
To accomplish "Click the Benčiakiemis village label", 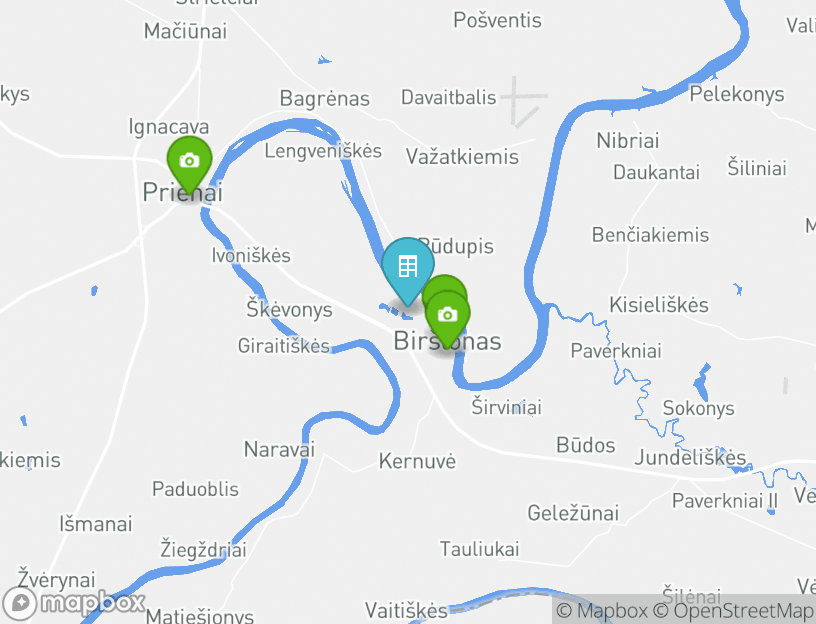I will point(651,235).
